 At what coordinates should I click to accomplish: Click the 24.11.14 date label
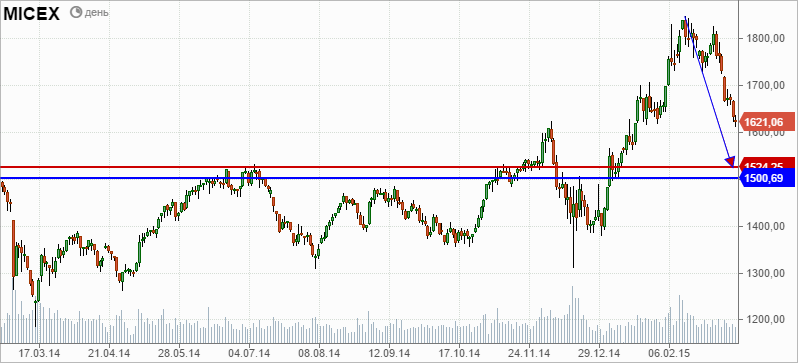529,352
